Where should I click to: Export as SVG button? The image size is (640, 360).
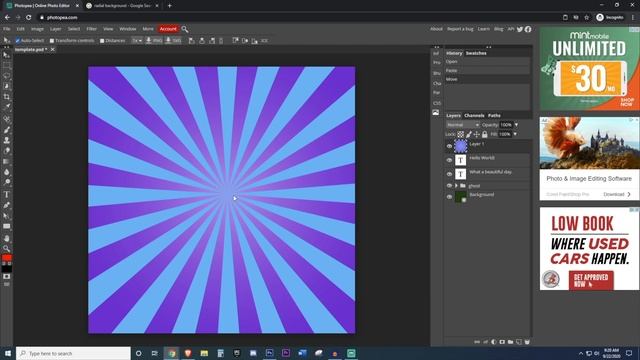tap(173, 41)
